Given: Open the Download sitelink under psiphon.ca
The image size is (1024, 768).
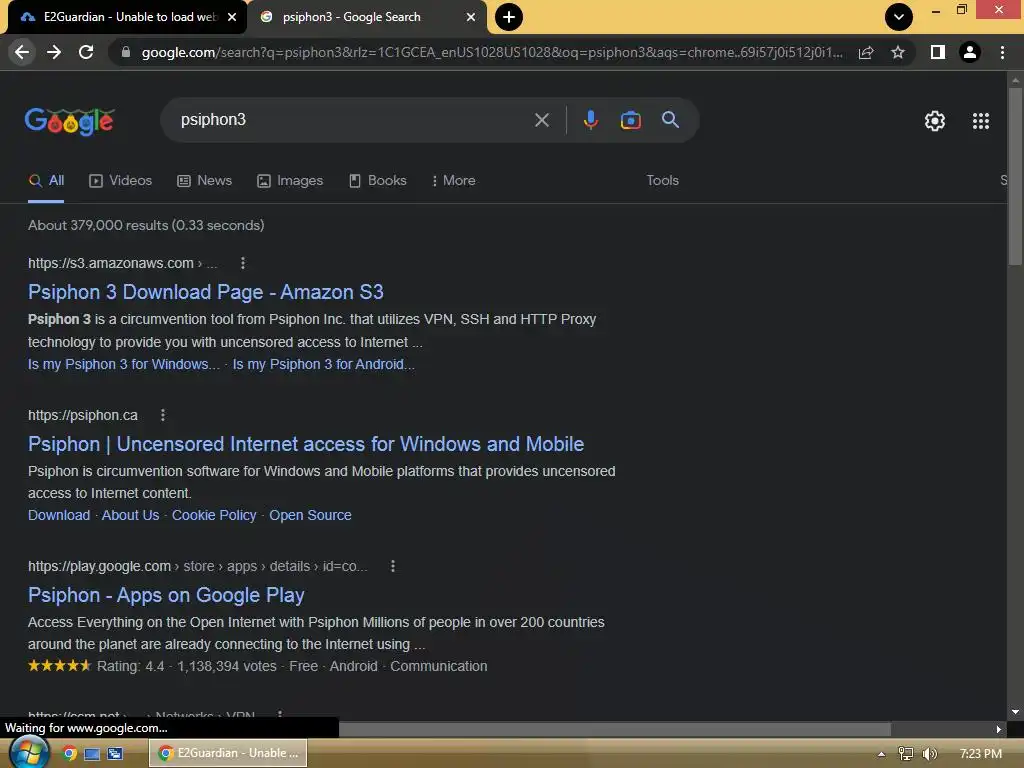Looking at the screenshot, I should [x=59, y=515].
